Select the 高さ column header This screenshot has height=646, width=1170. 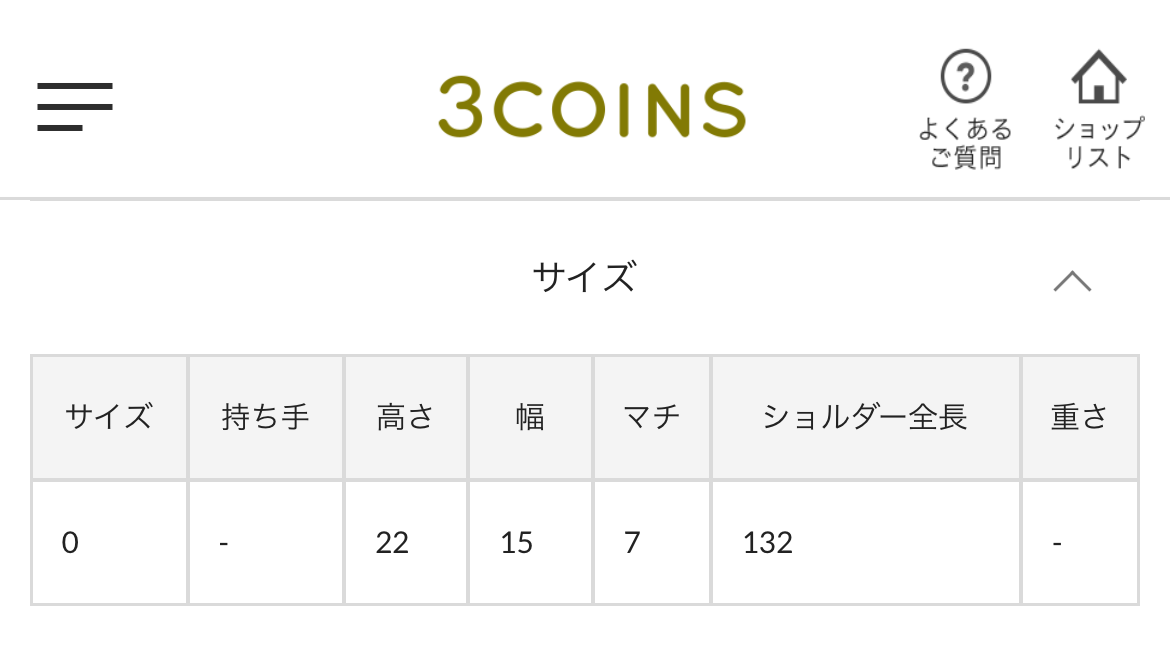click(x=405, y=417)
